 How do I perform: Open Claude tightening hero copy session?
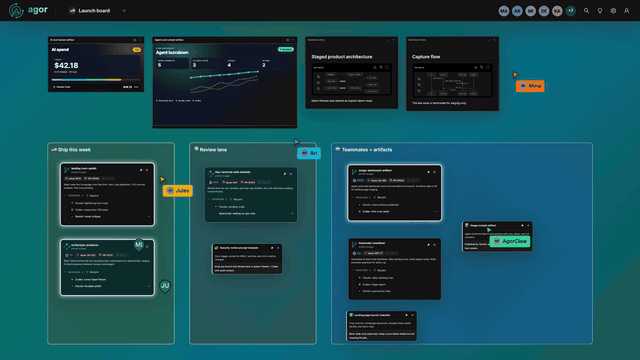[x=90, y=203]
